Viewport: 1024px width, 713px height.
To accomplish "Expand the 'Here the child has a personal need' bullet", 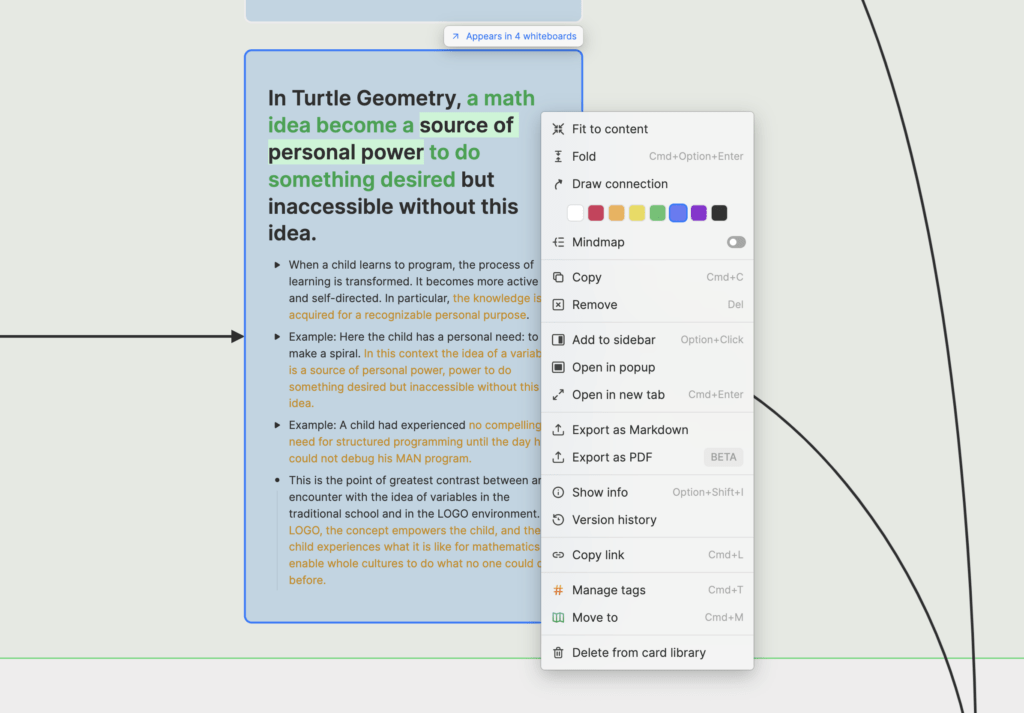I will (x=277, y=337).
